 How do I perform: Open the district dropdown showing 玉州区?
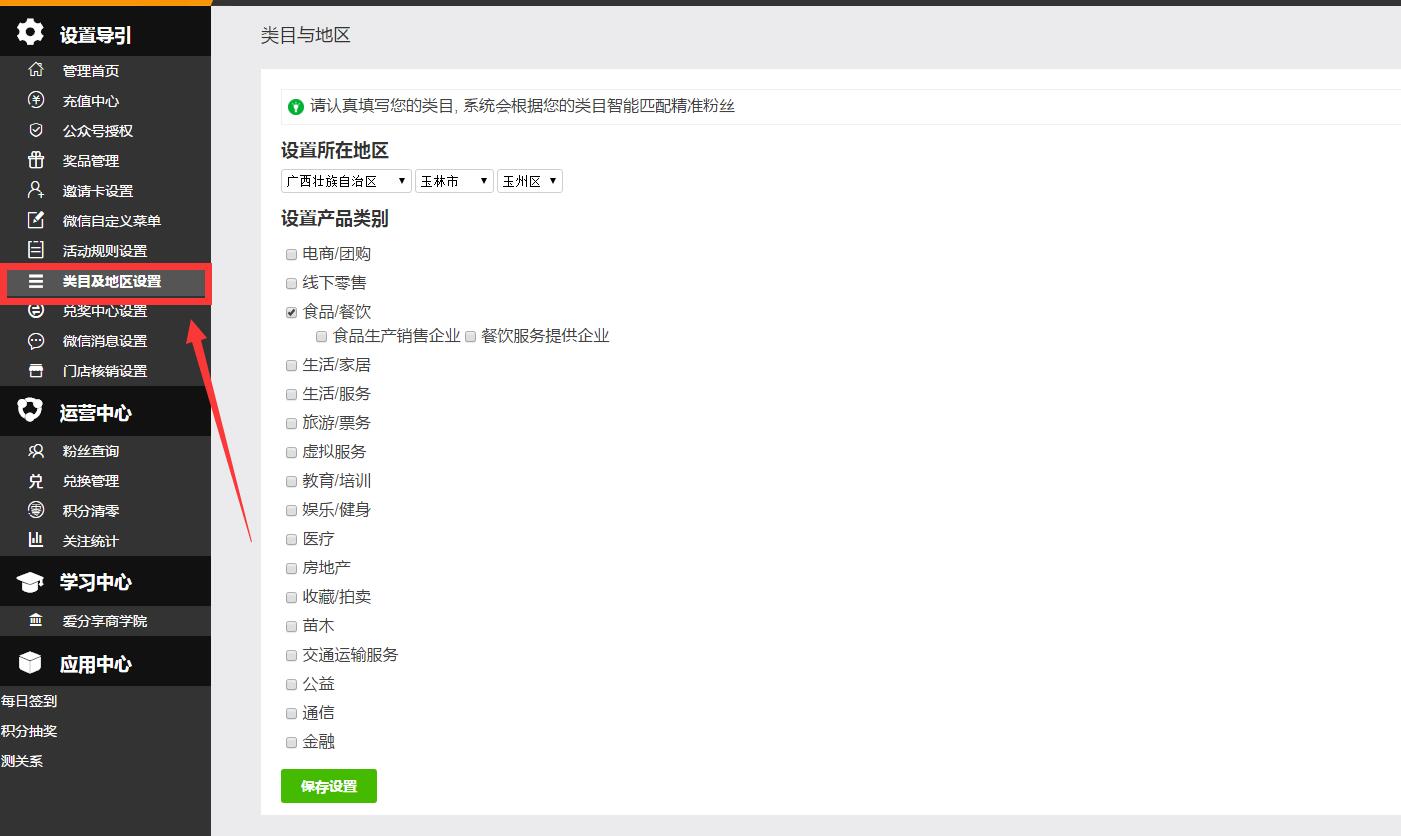(x=529, y=181)
